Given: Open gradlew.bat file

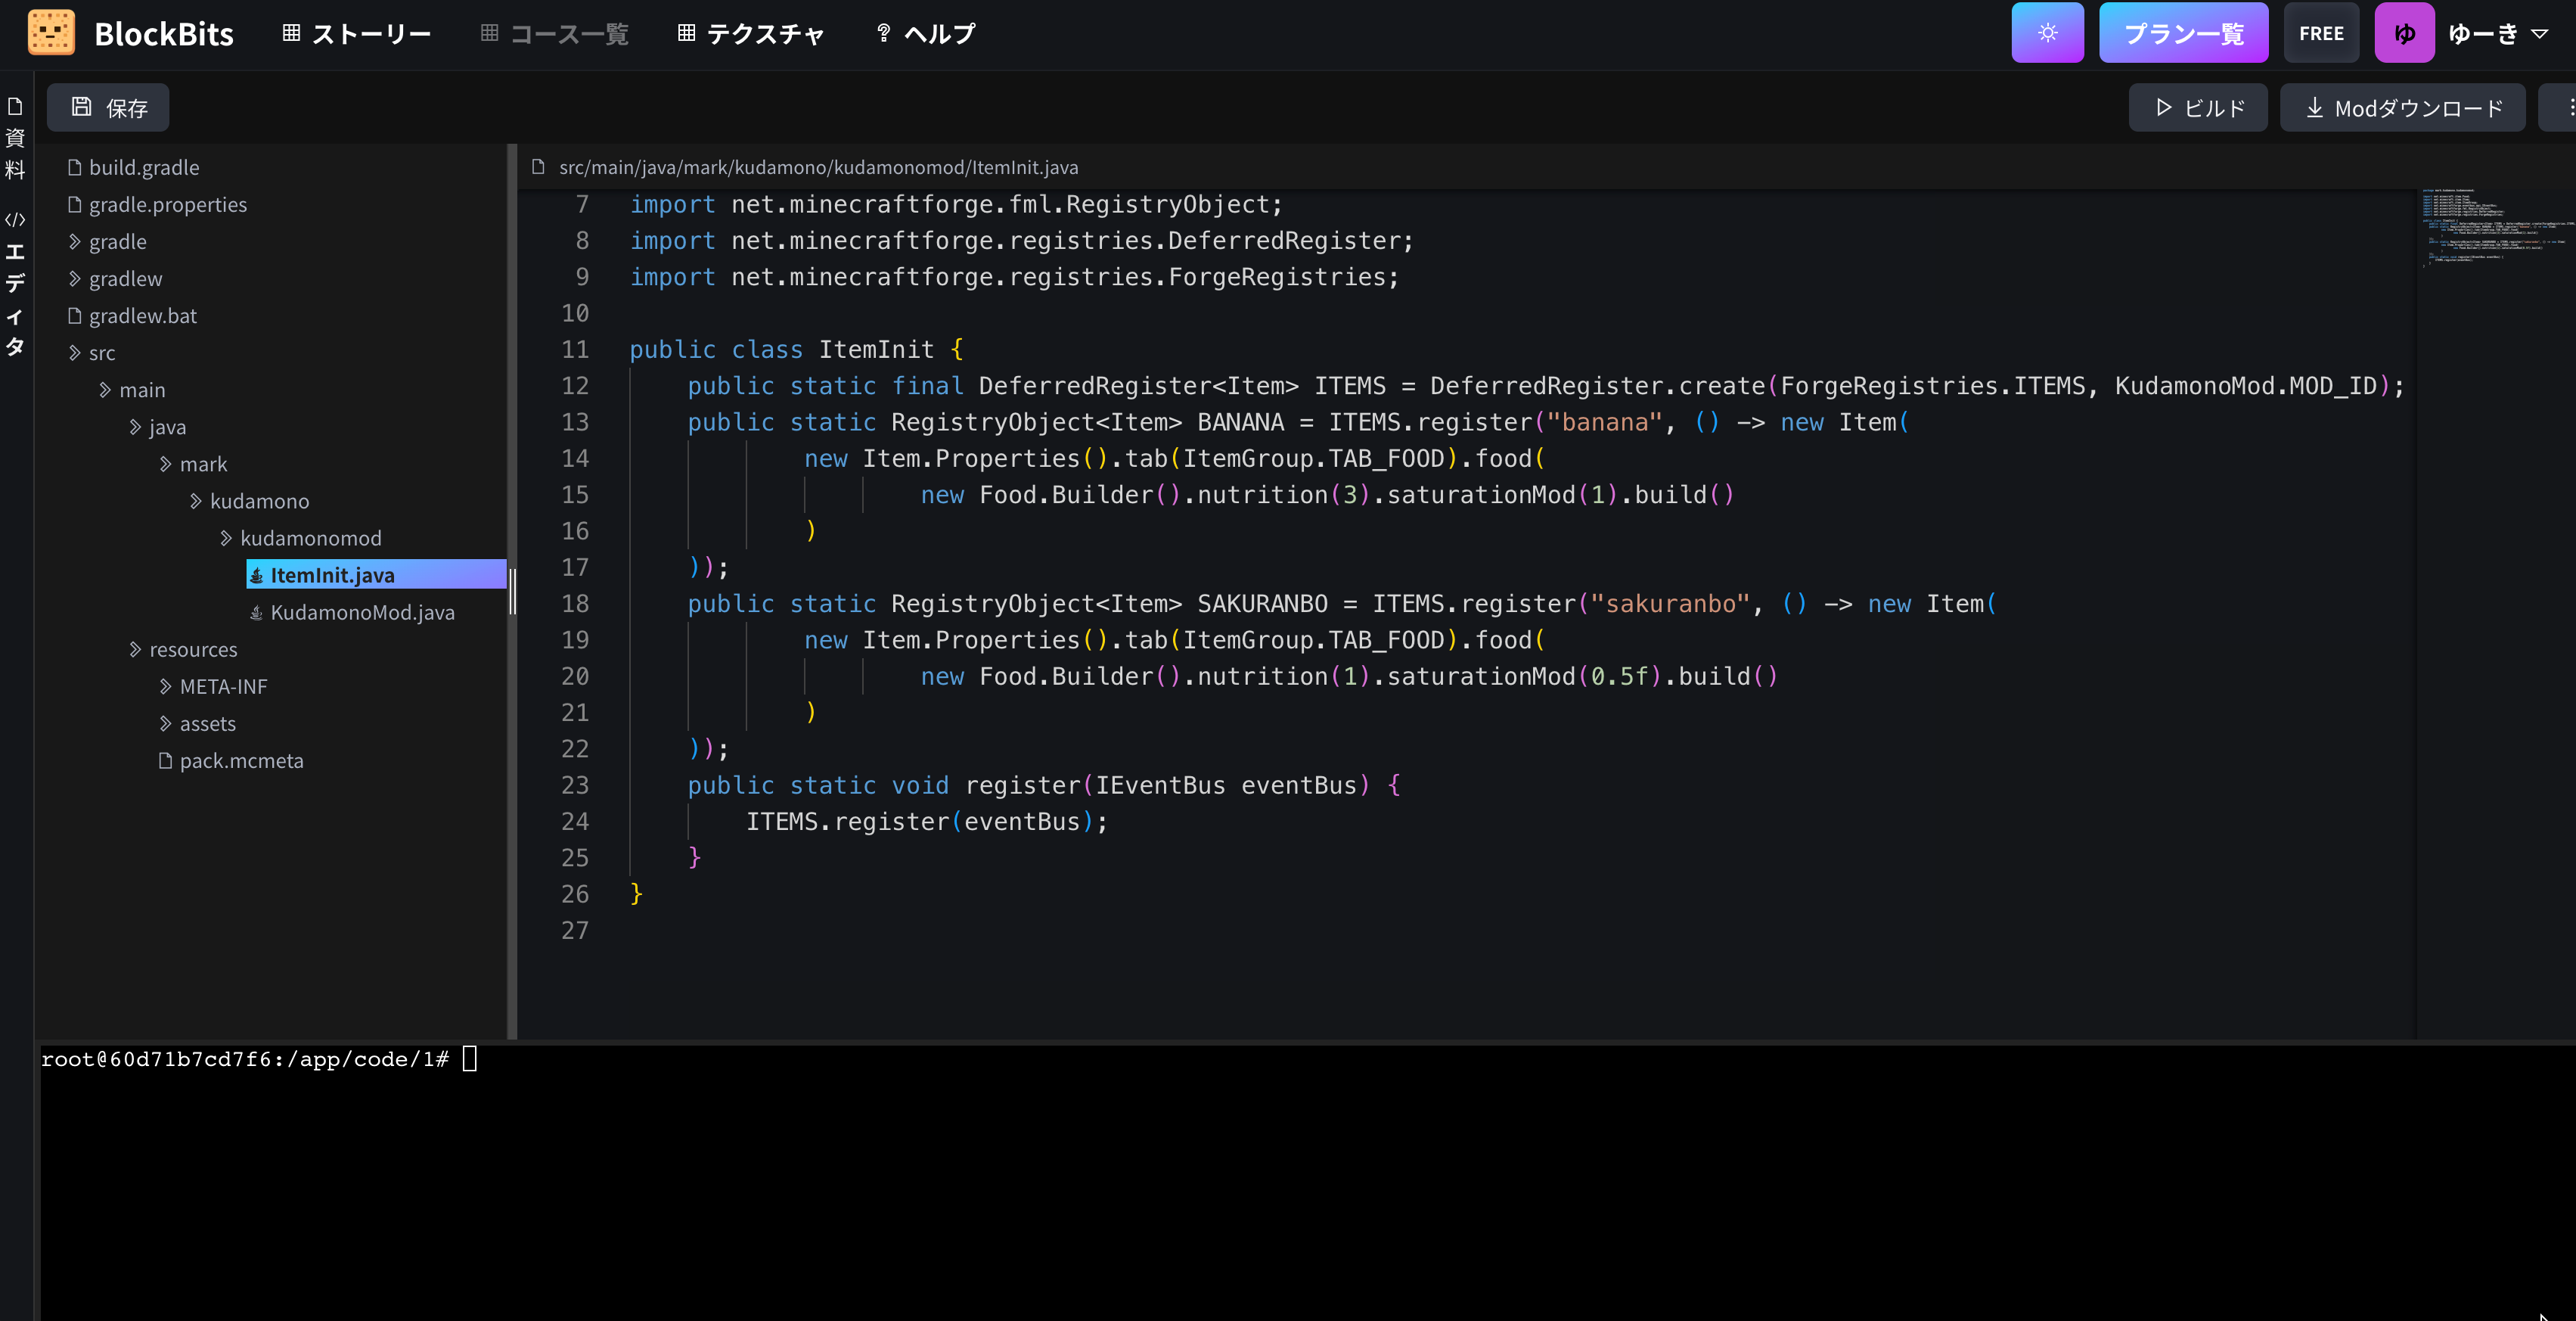Looking at the screenshot, I should pyautogui.click(x=143, y=315).
